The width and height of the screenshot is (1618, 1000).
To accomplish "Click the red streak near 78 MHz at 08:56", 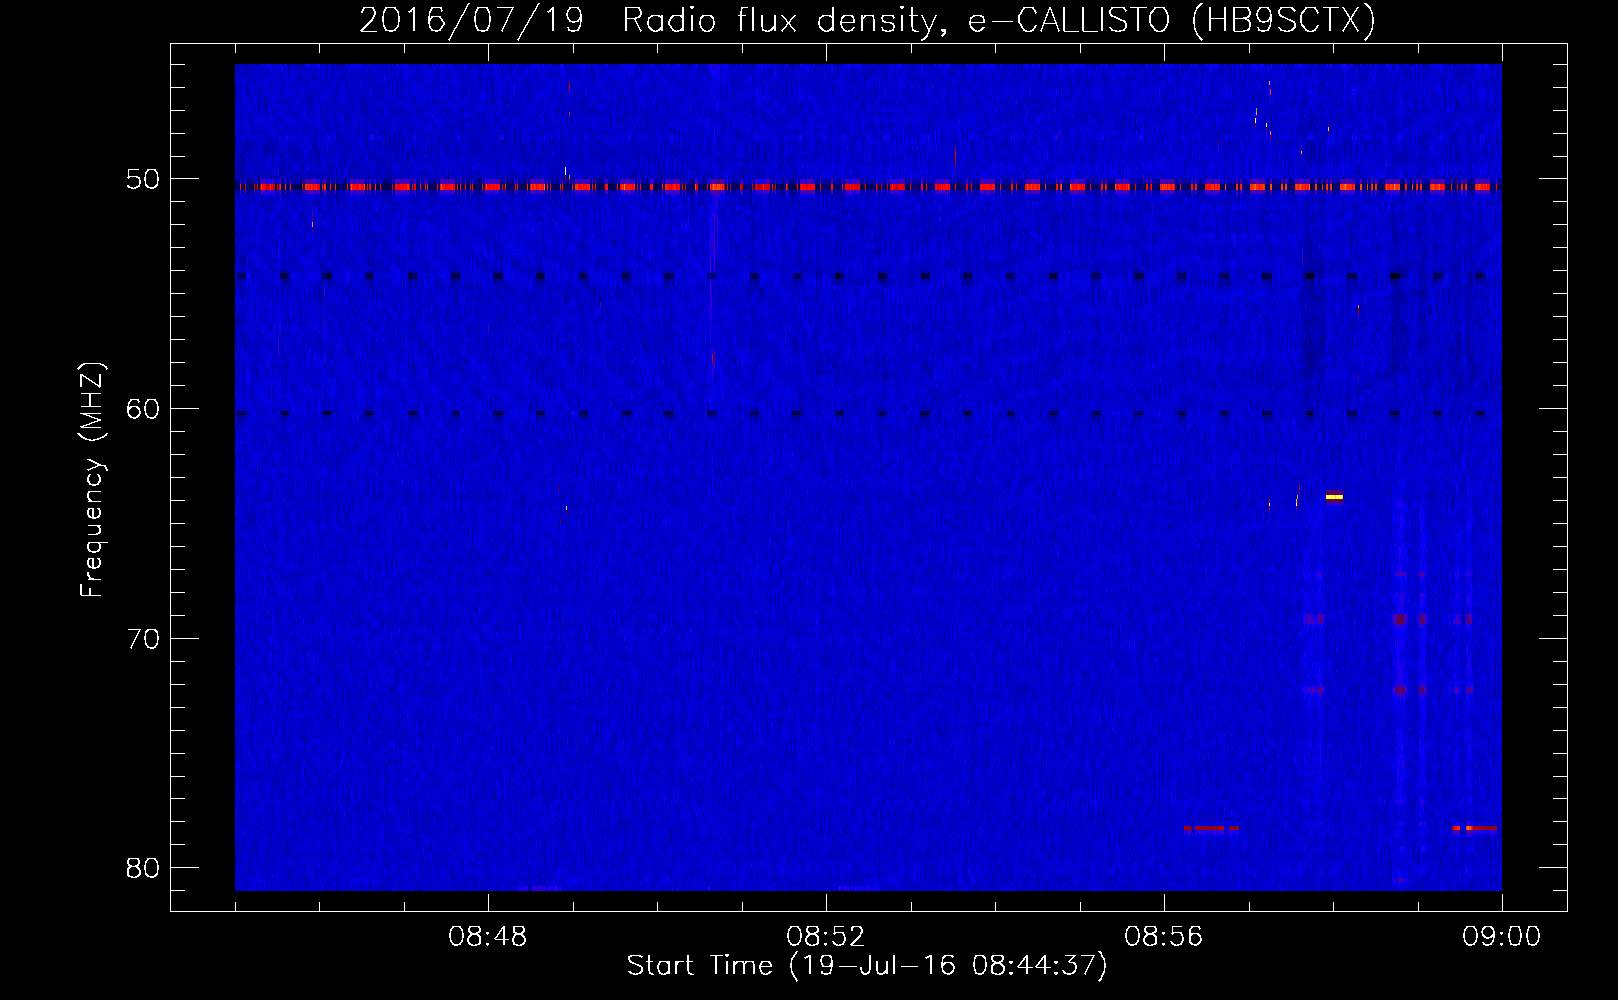I will coord(1211,828).
